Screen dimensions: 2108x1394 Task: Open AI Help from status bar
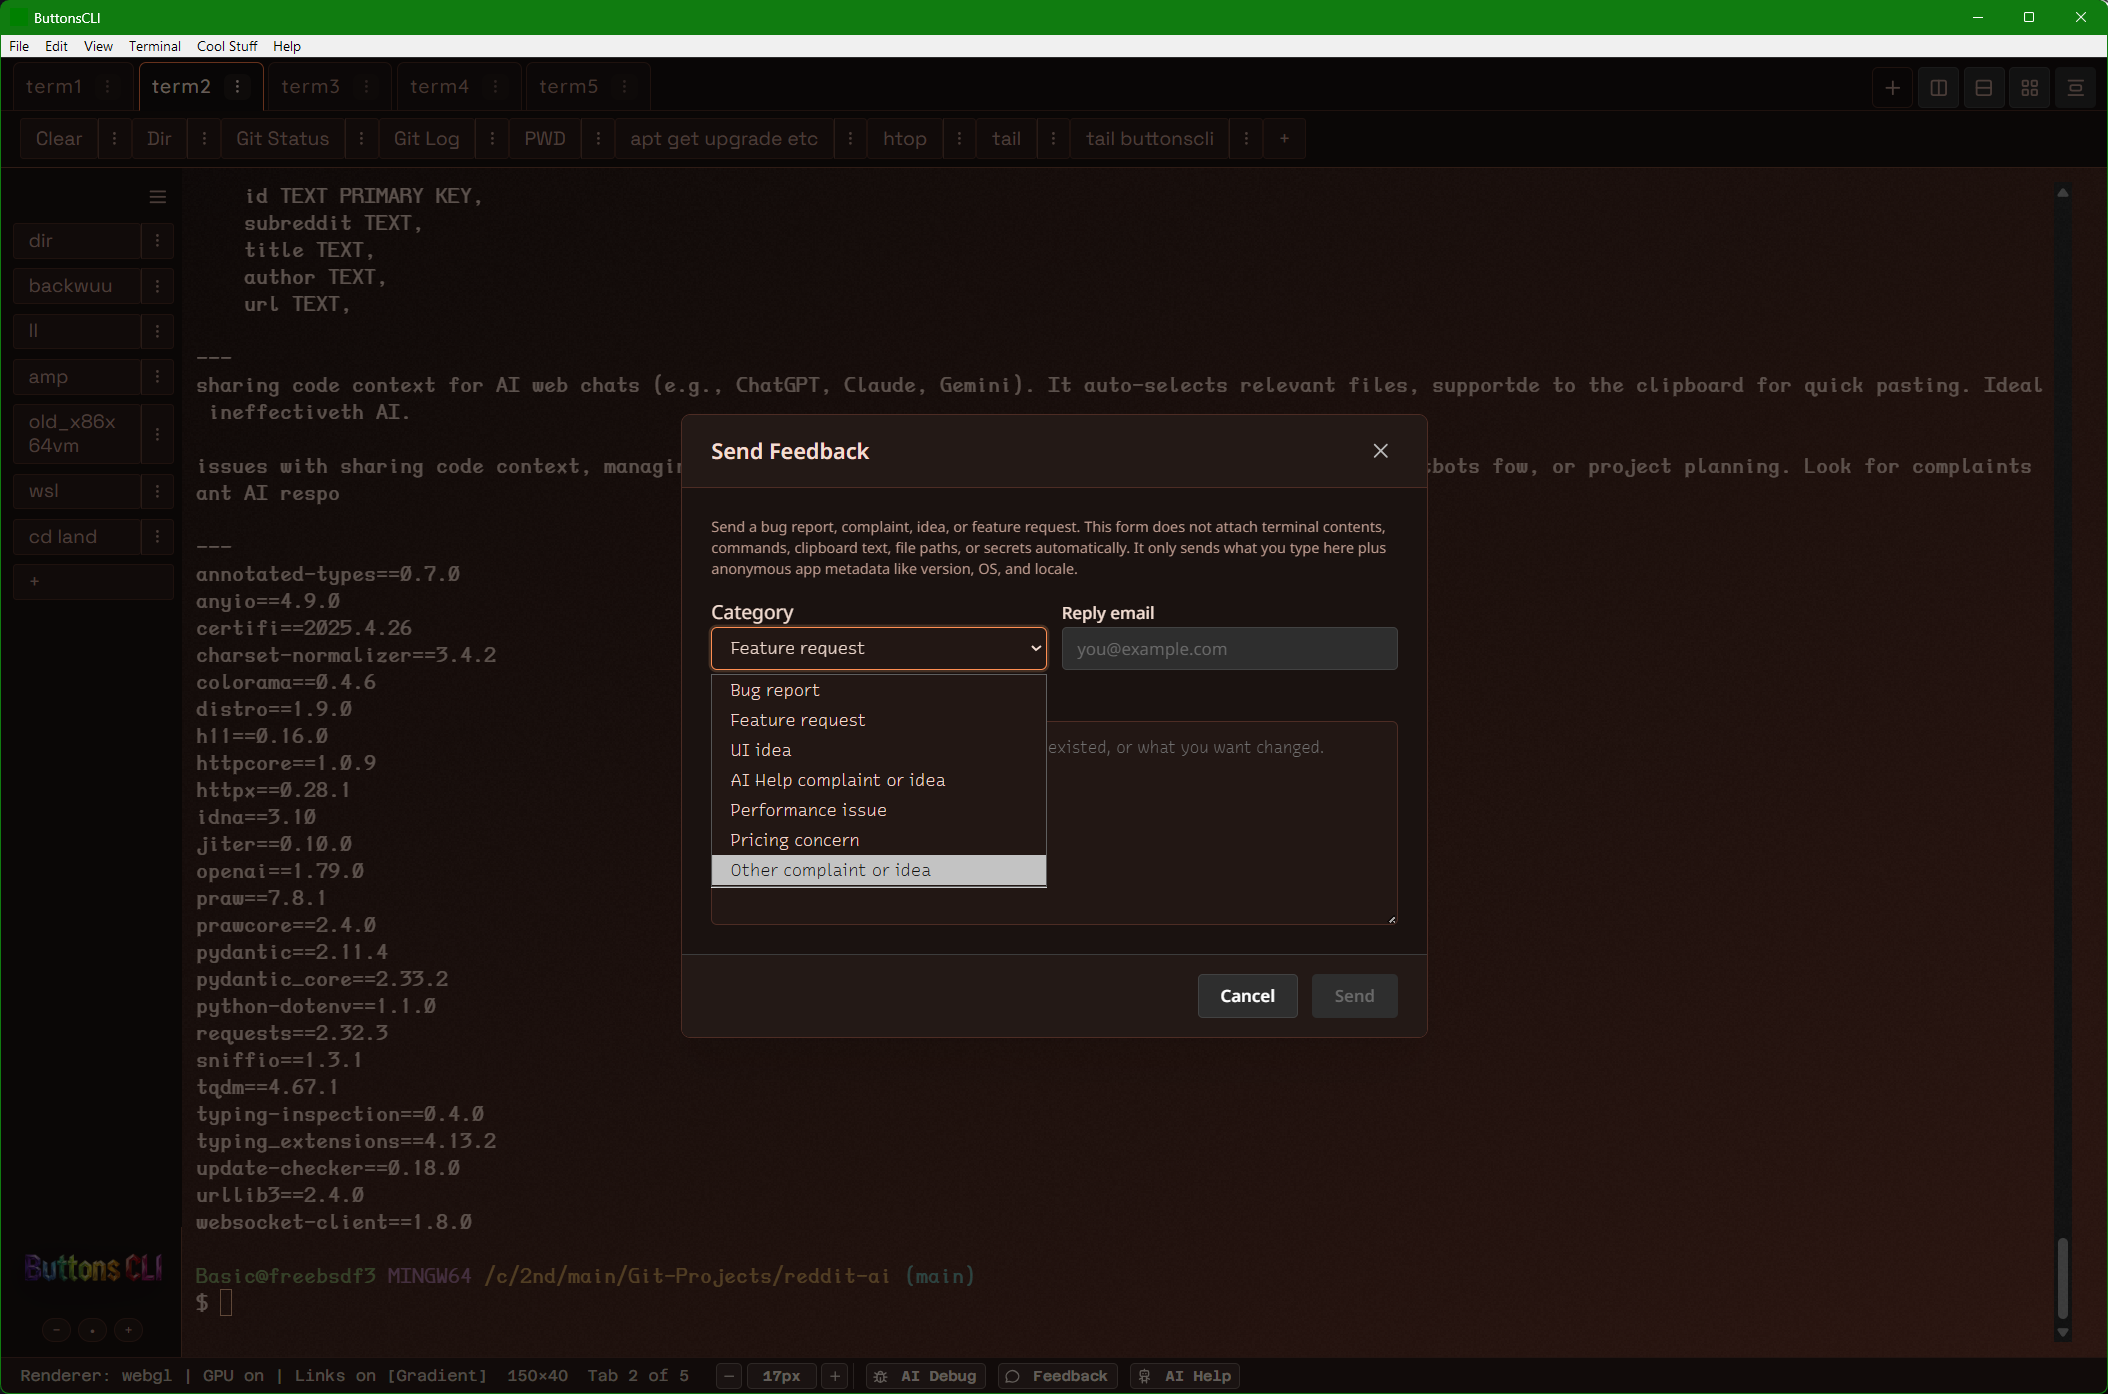pyautogui.click(x=1185, y=1376)
